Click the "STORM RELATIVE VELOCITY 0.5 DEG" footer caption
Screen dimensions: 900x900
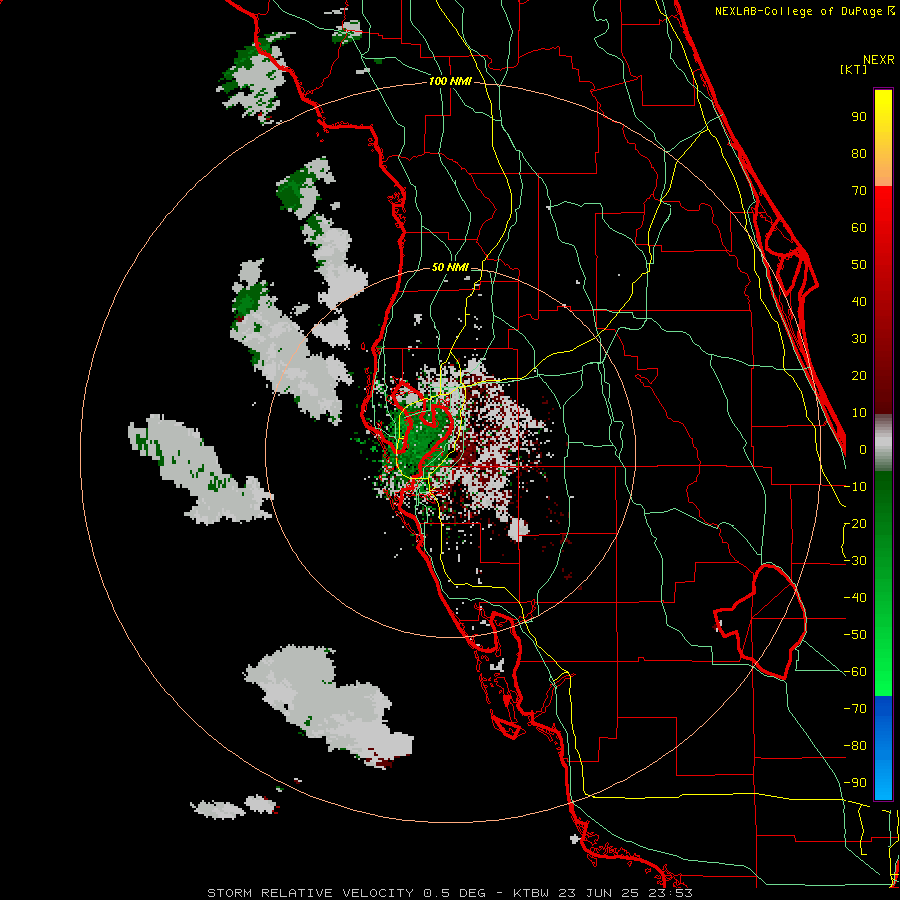pos(346,893)
